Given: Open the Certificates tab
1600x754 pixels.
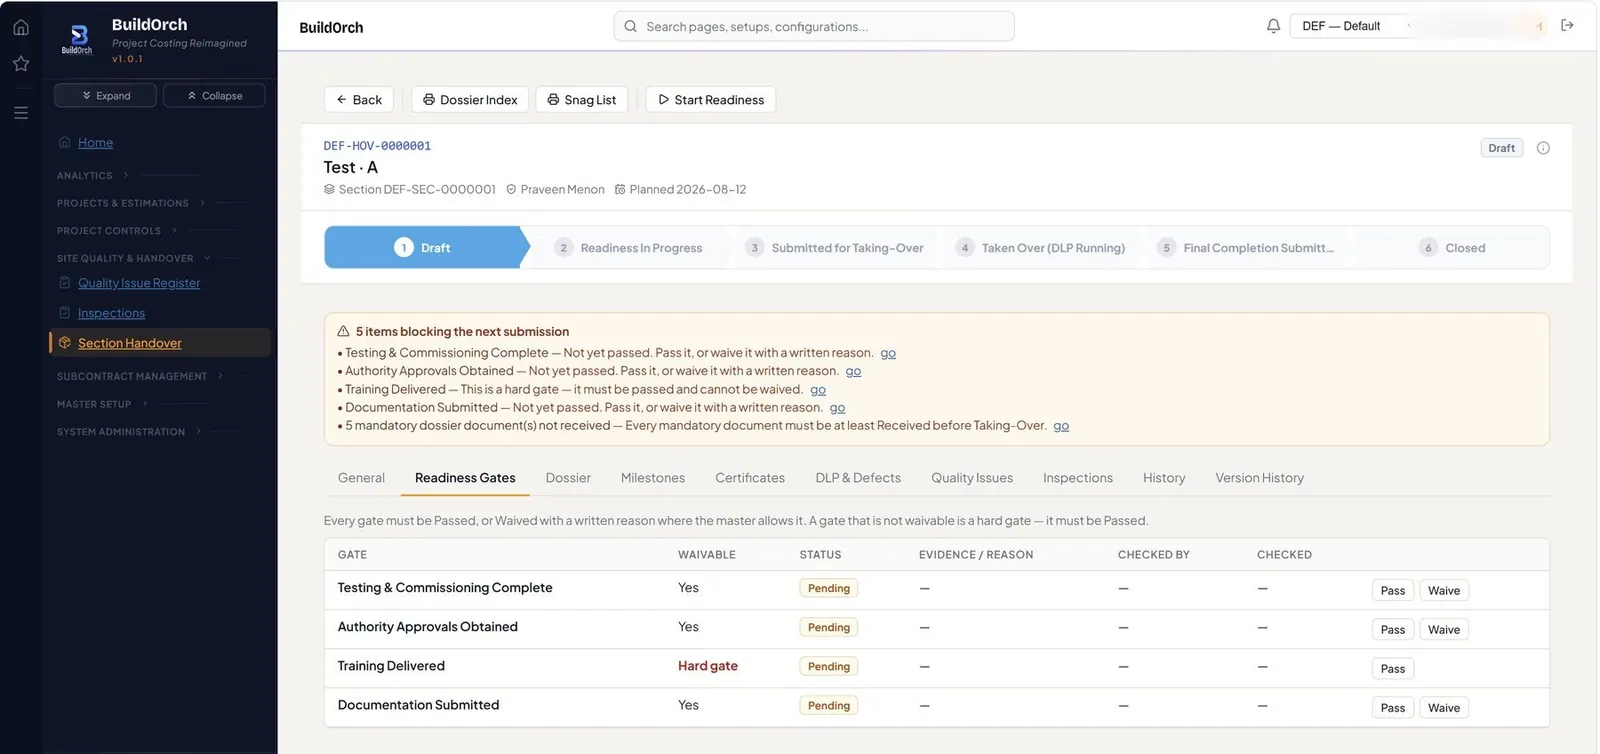Looking at the screenshot, I should point(750,478).
